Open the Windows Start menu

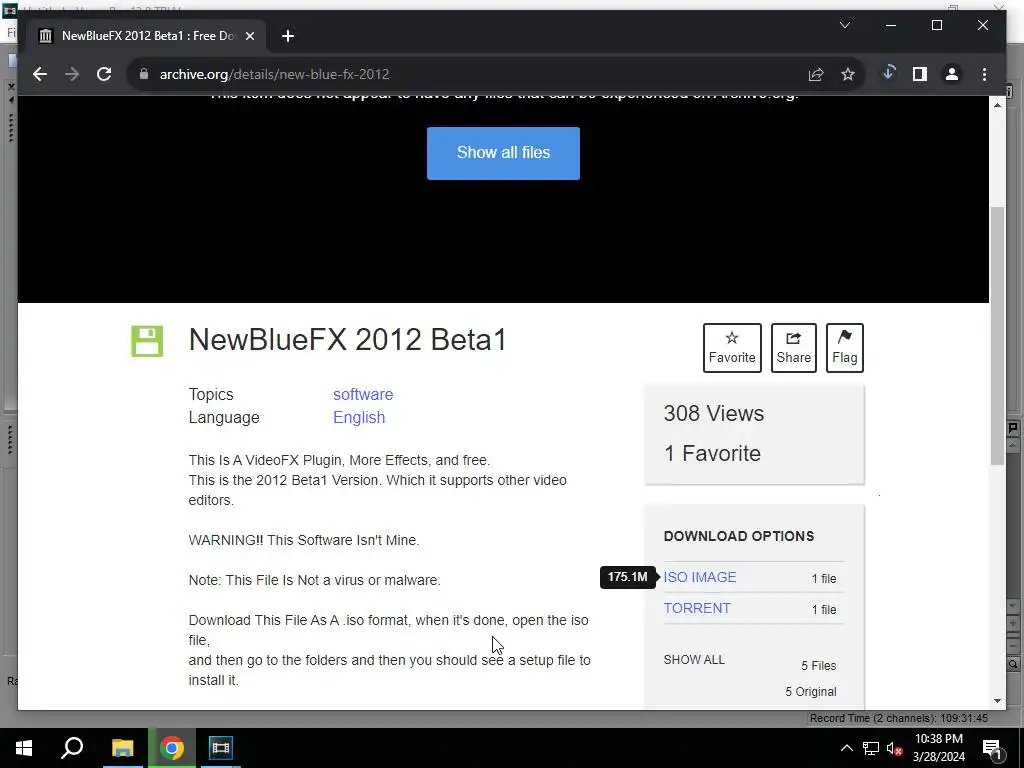pyautogui.click(x=24, y=748)
